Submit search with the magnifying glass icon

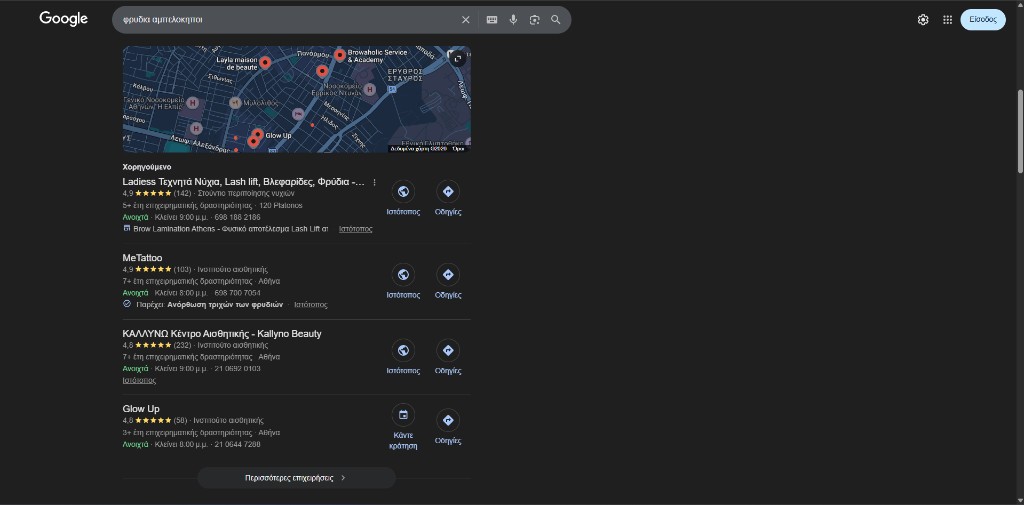pyautogui.click(x=556, y=20)
